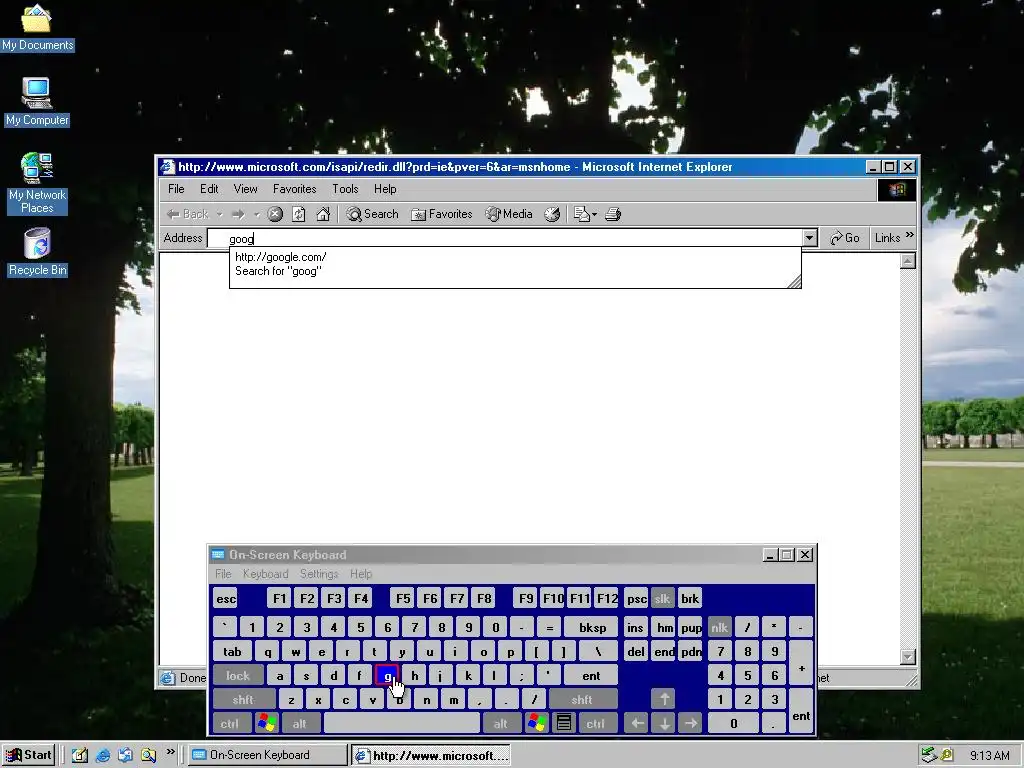Screen dimensions: 1024x768
Task: Click the esc key on keyboard
Action: pos(226,599)
